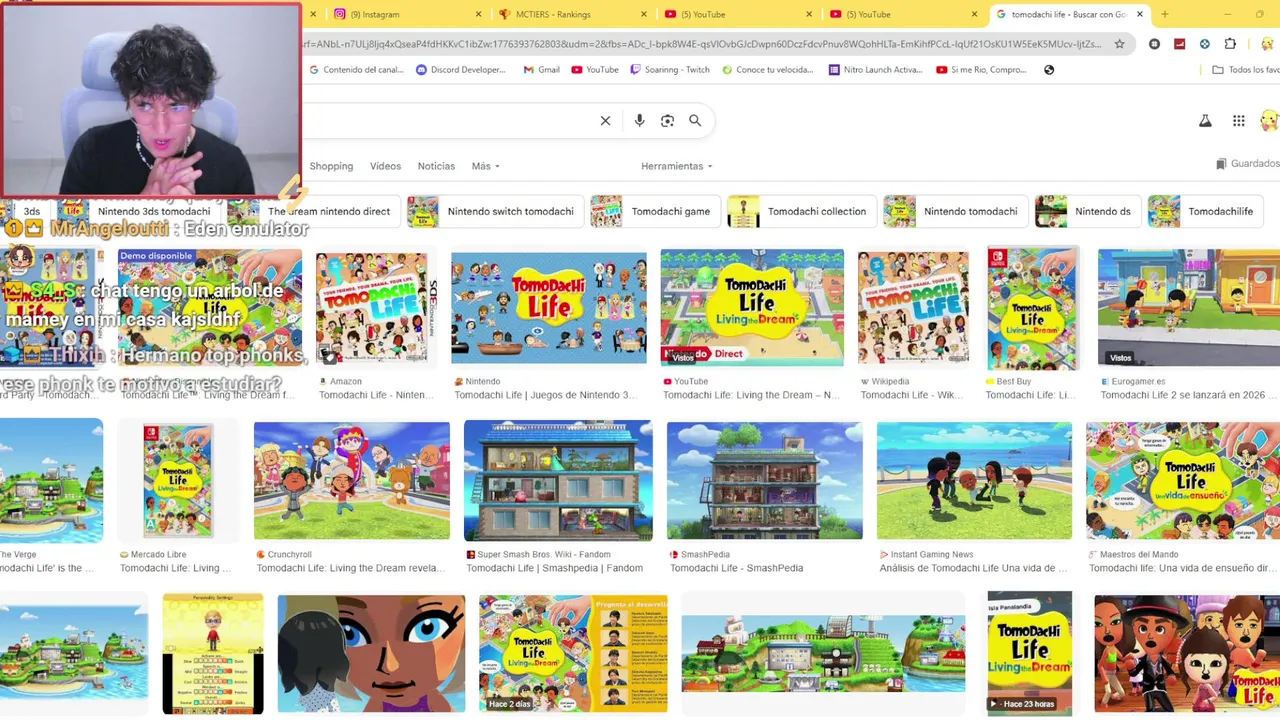The width and height of the screenshot is (1280, 720).
Task: Open a new browser tab
Action: (x=1164, y=14)
